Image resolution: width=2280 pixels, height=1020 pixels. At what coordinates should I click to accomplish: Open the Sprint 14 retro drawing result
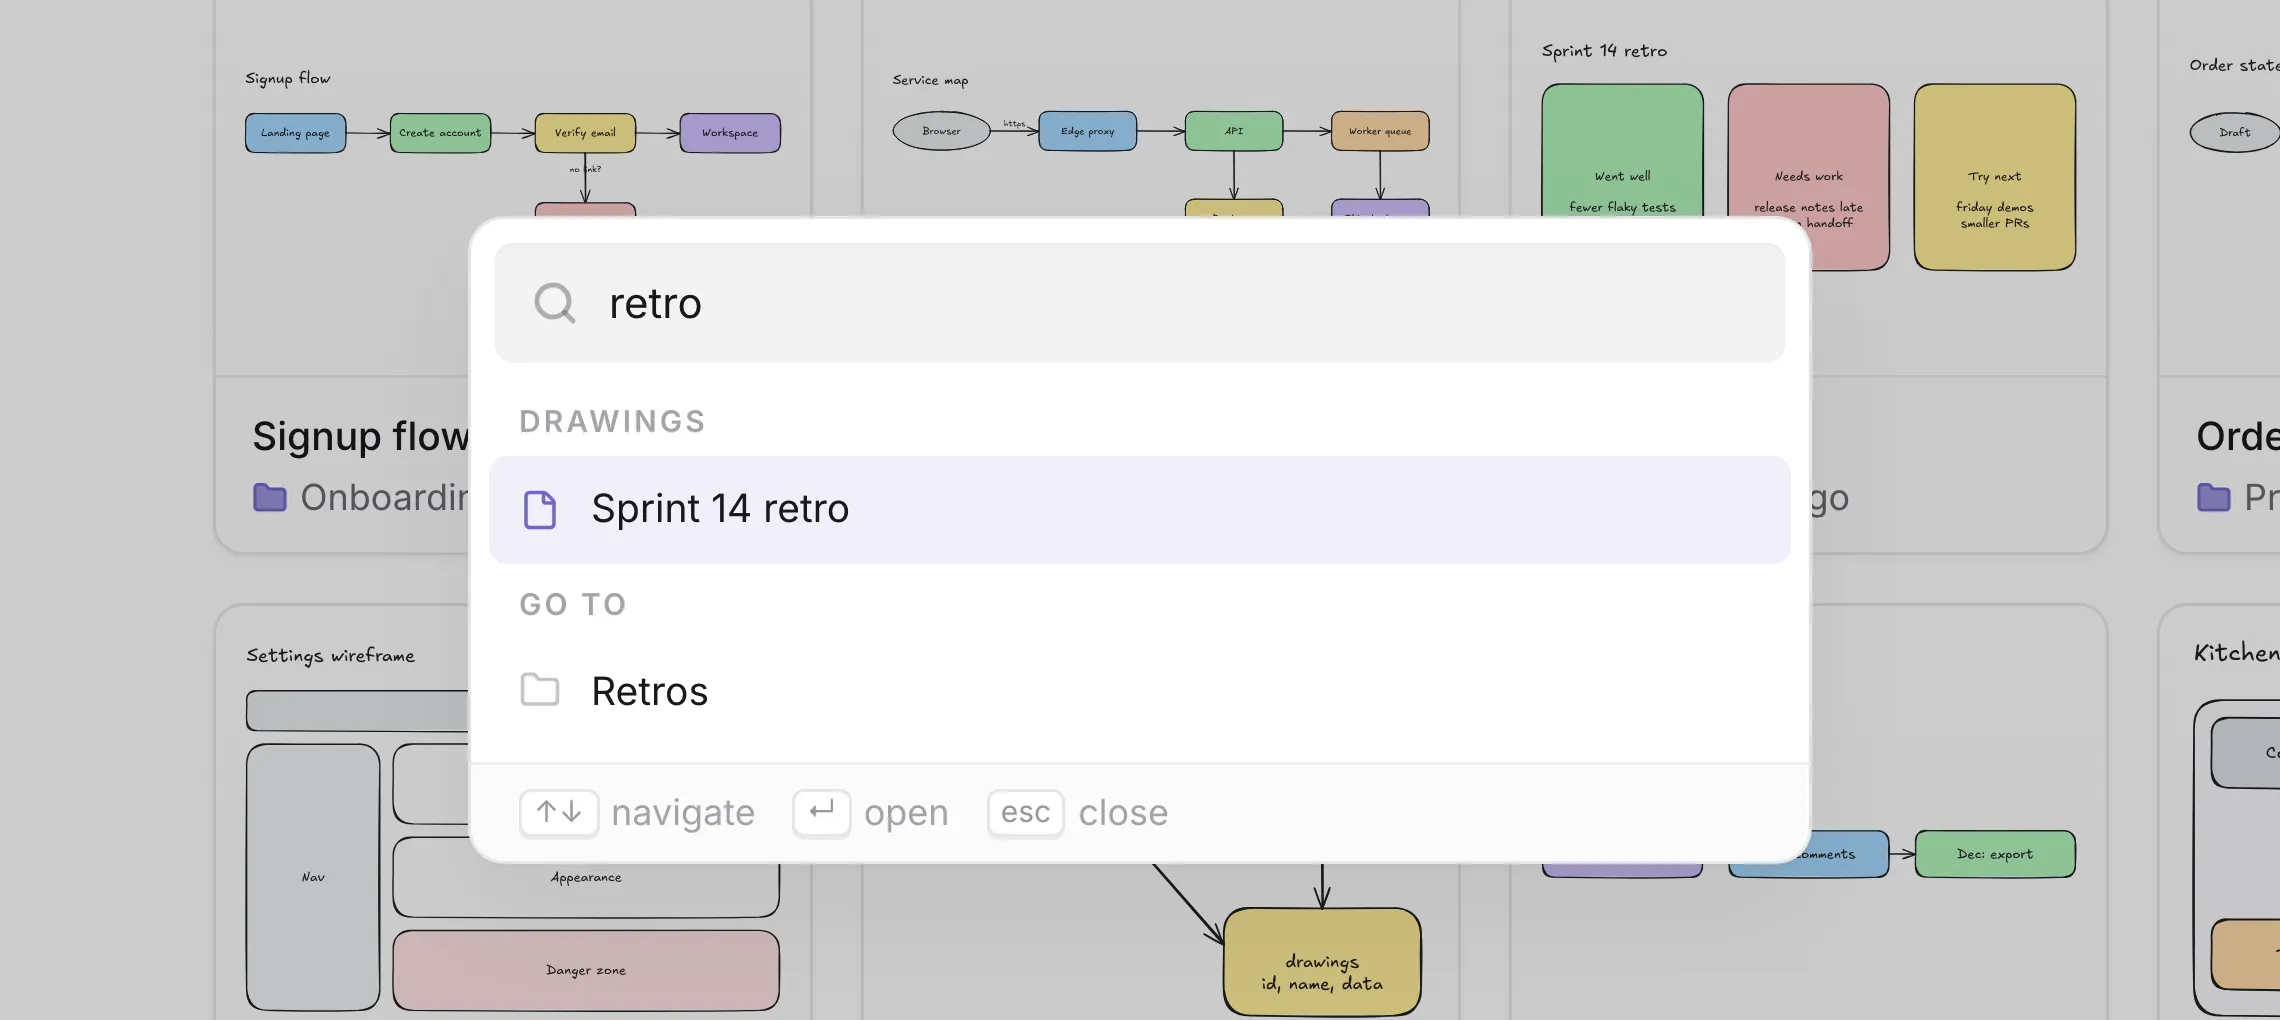1139,510
